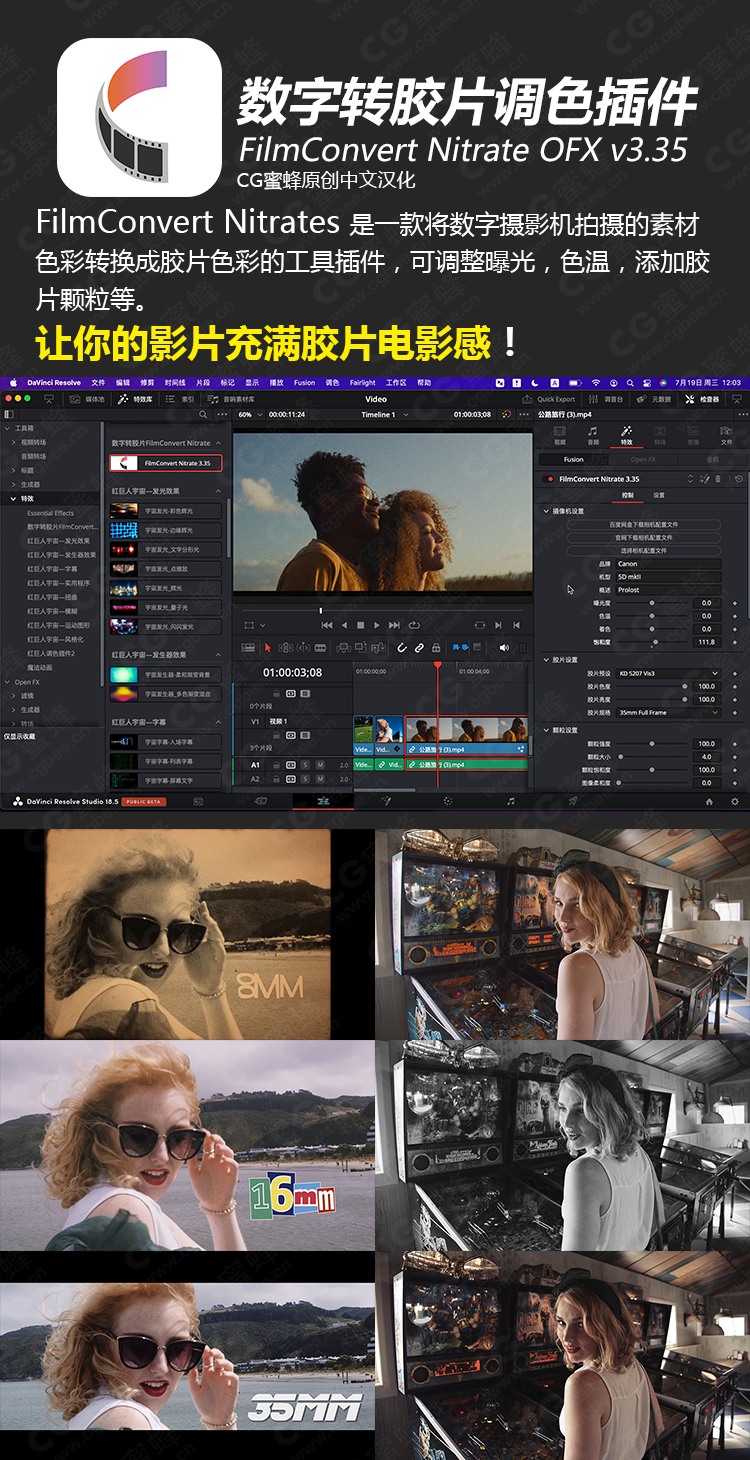
Task: Click Quick Export button
Action: click(551, 399)
